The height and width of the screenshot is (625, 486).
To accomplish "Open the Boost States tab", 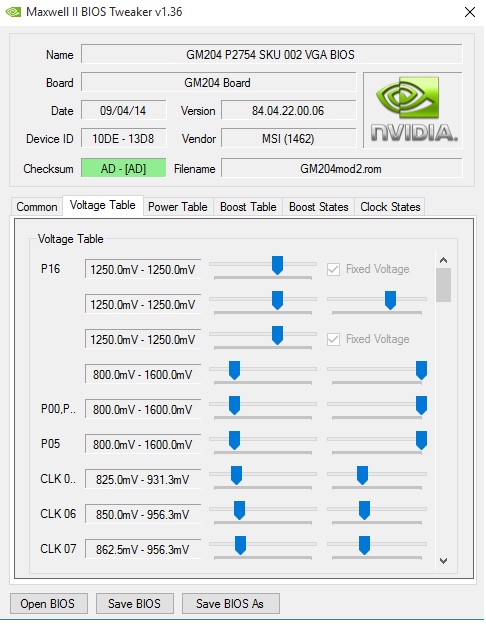I will click(x=319, y=207).
